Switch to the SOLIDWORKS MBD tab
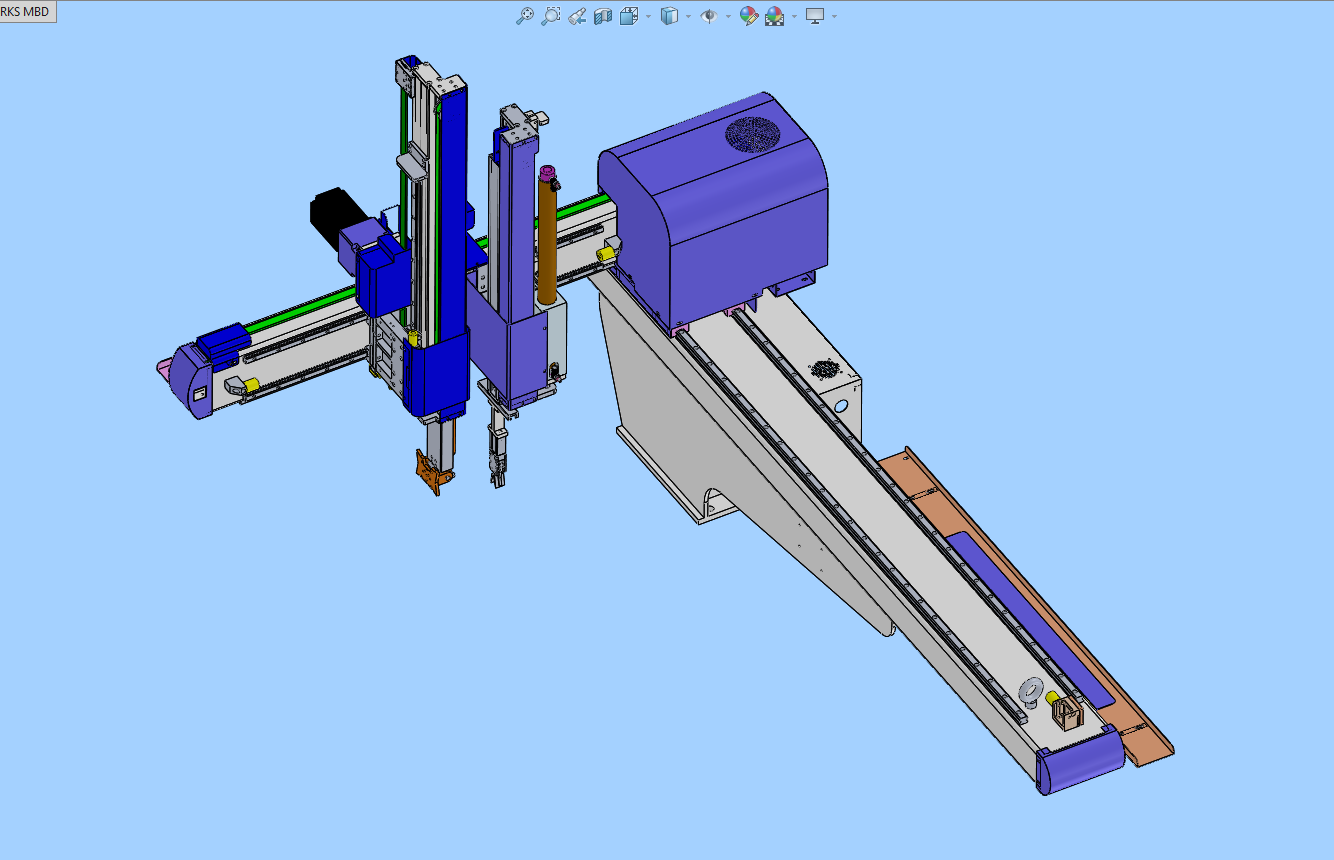The image size is (1334, 860). [x=27, y=11]
